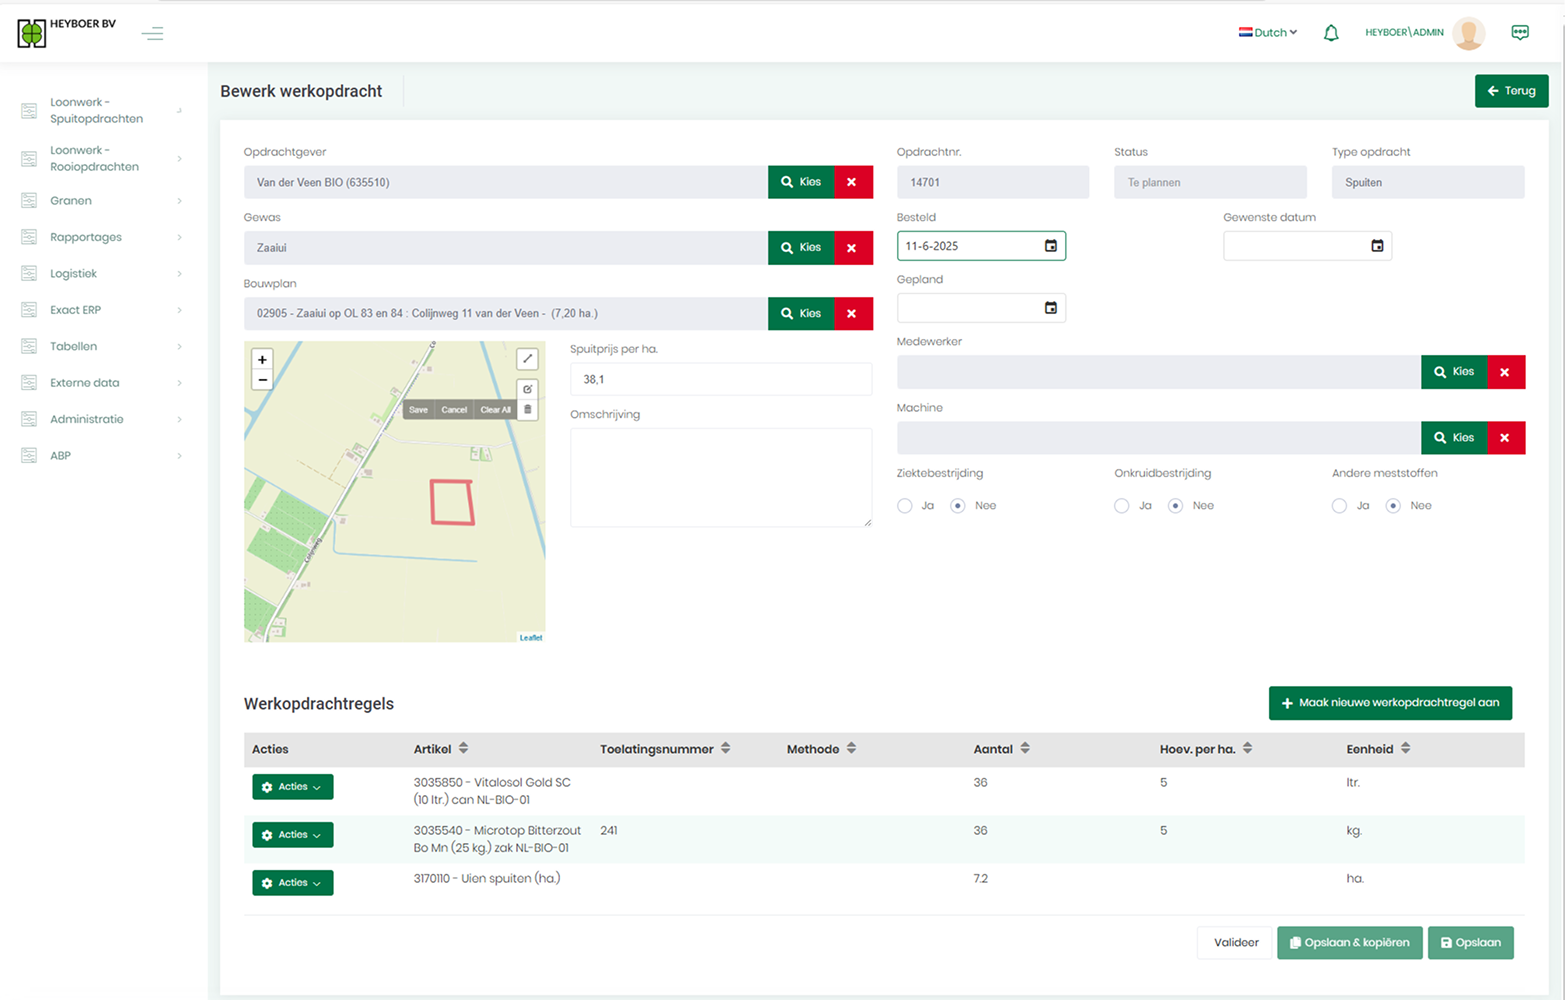
Task: Select Ja for Andere meststoffen
Action: click(x=1339, y=506)
